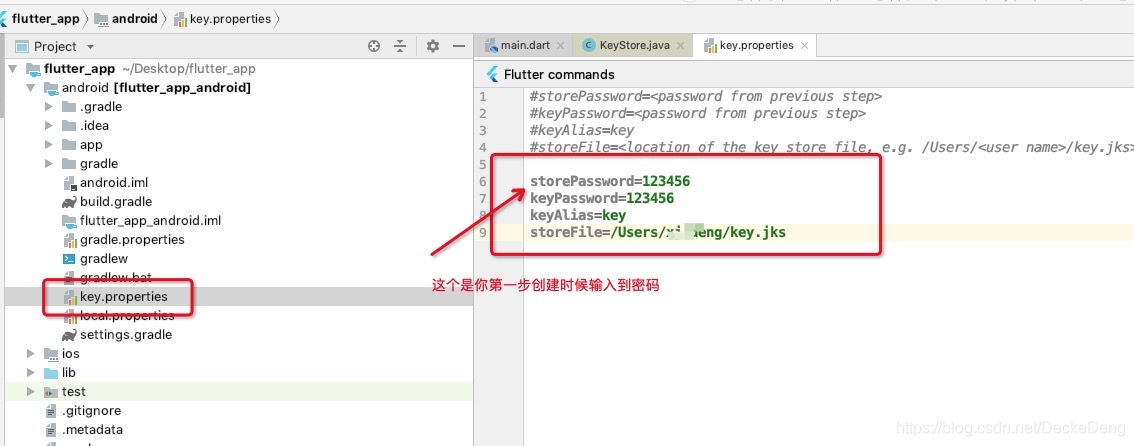
Task: Click the commented #storePassword line
Action: point(706,96)
